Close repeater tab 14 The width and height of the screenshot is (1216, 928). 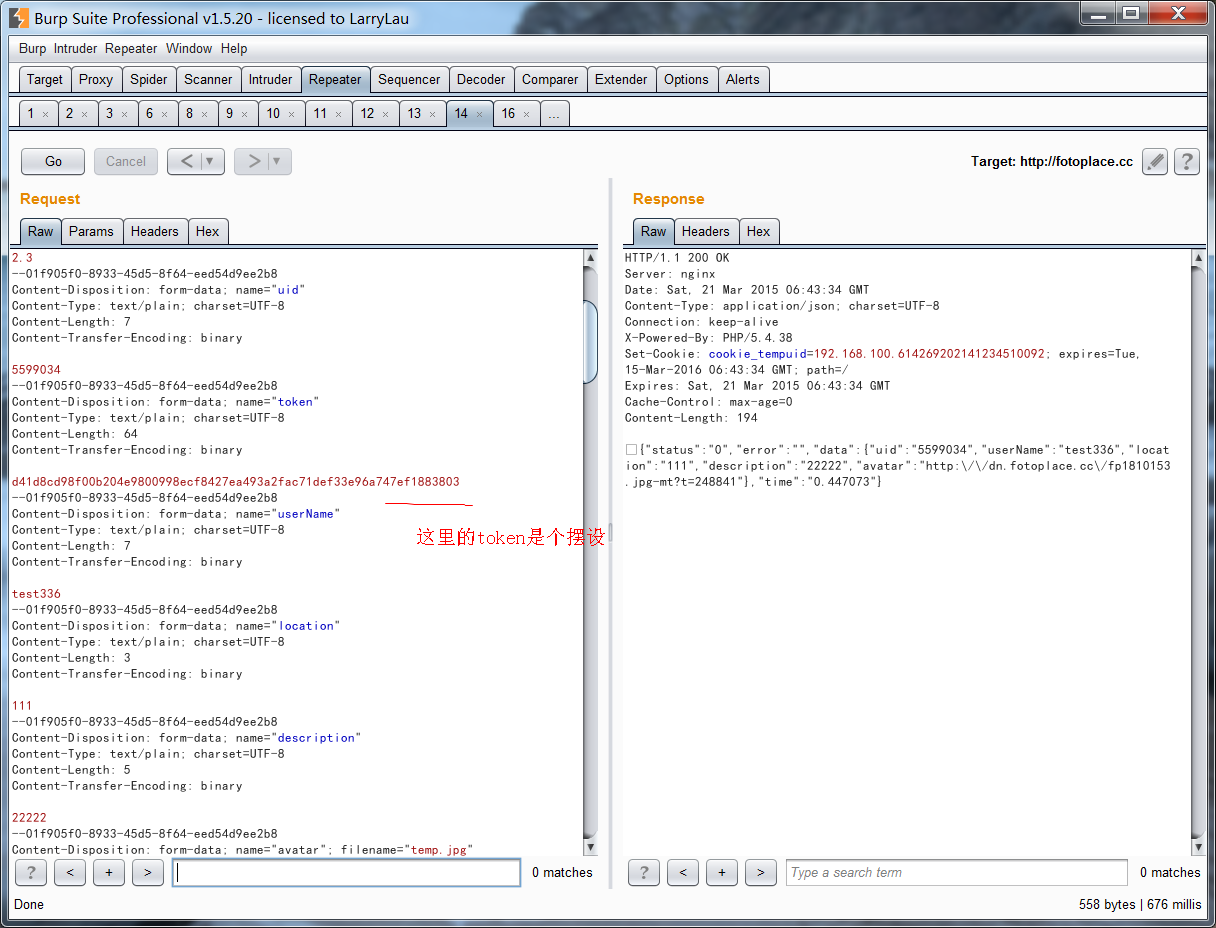click(479, 115)
